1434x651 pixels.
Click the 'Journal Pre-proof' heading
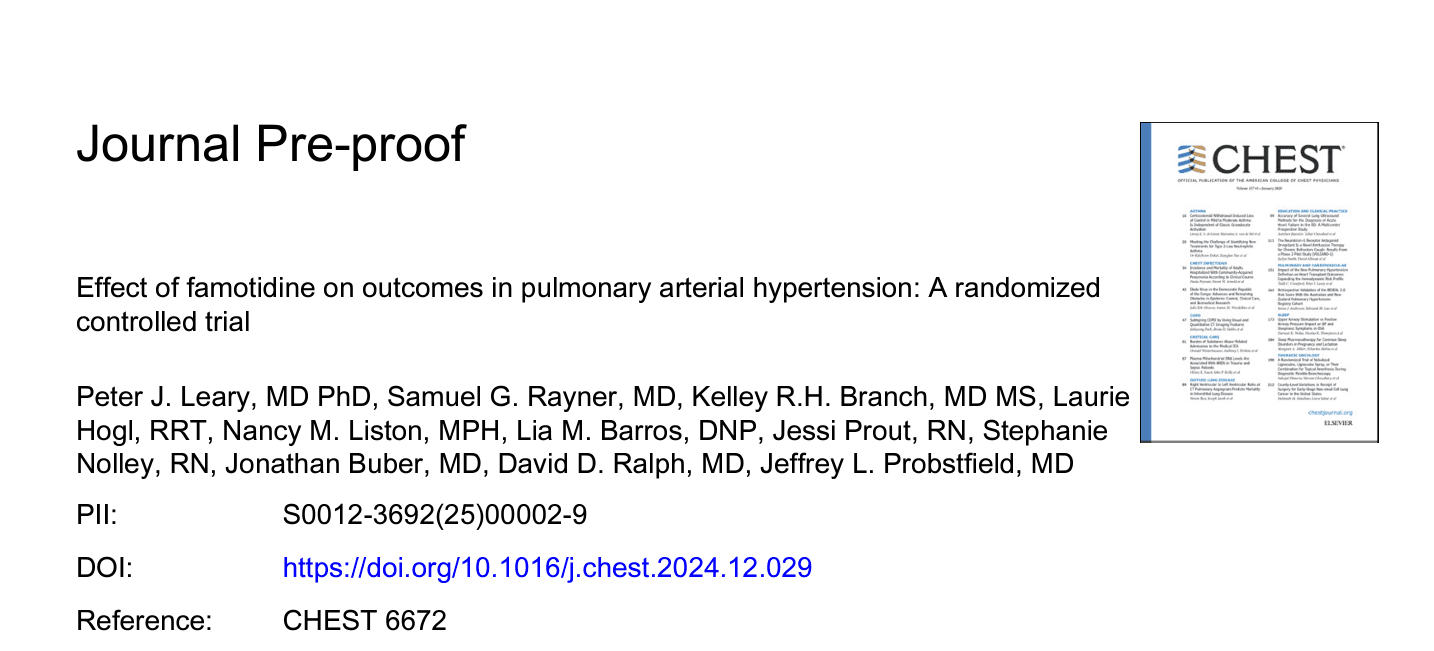(x=271, y=144)
